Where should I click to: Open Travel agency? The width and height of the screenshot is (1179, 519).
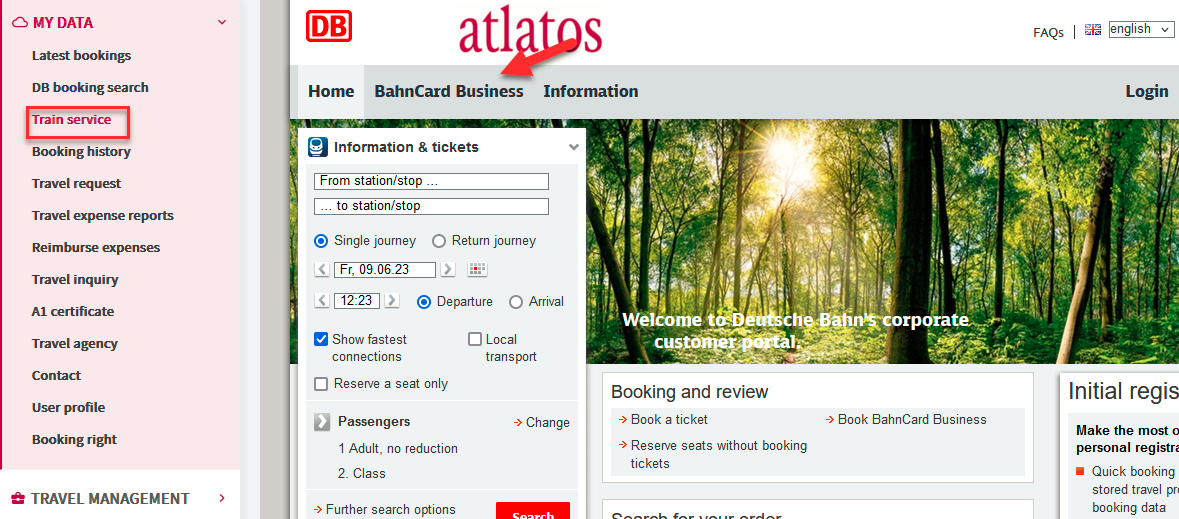(x=74, y=343)
